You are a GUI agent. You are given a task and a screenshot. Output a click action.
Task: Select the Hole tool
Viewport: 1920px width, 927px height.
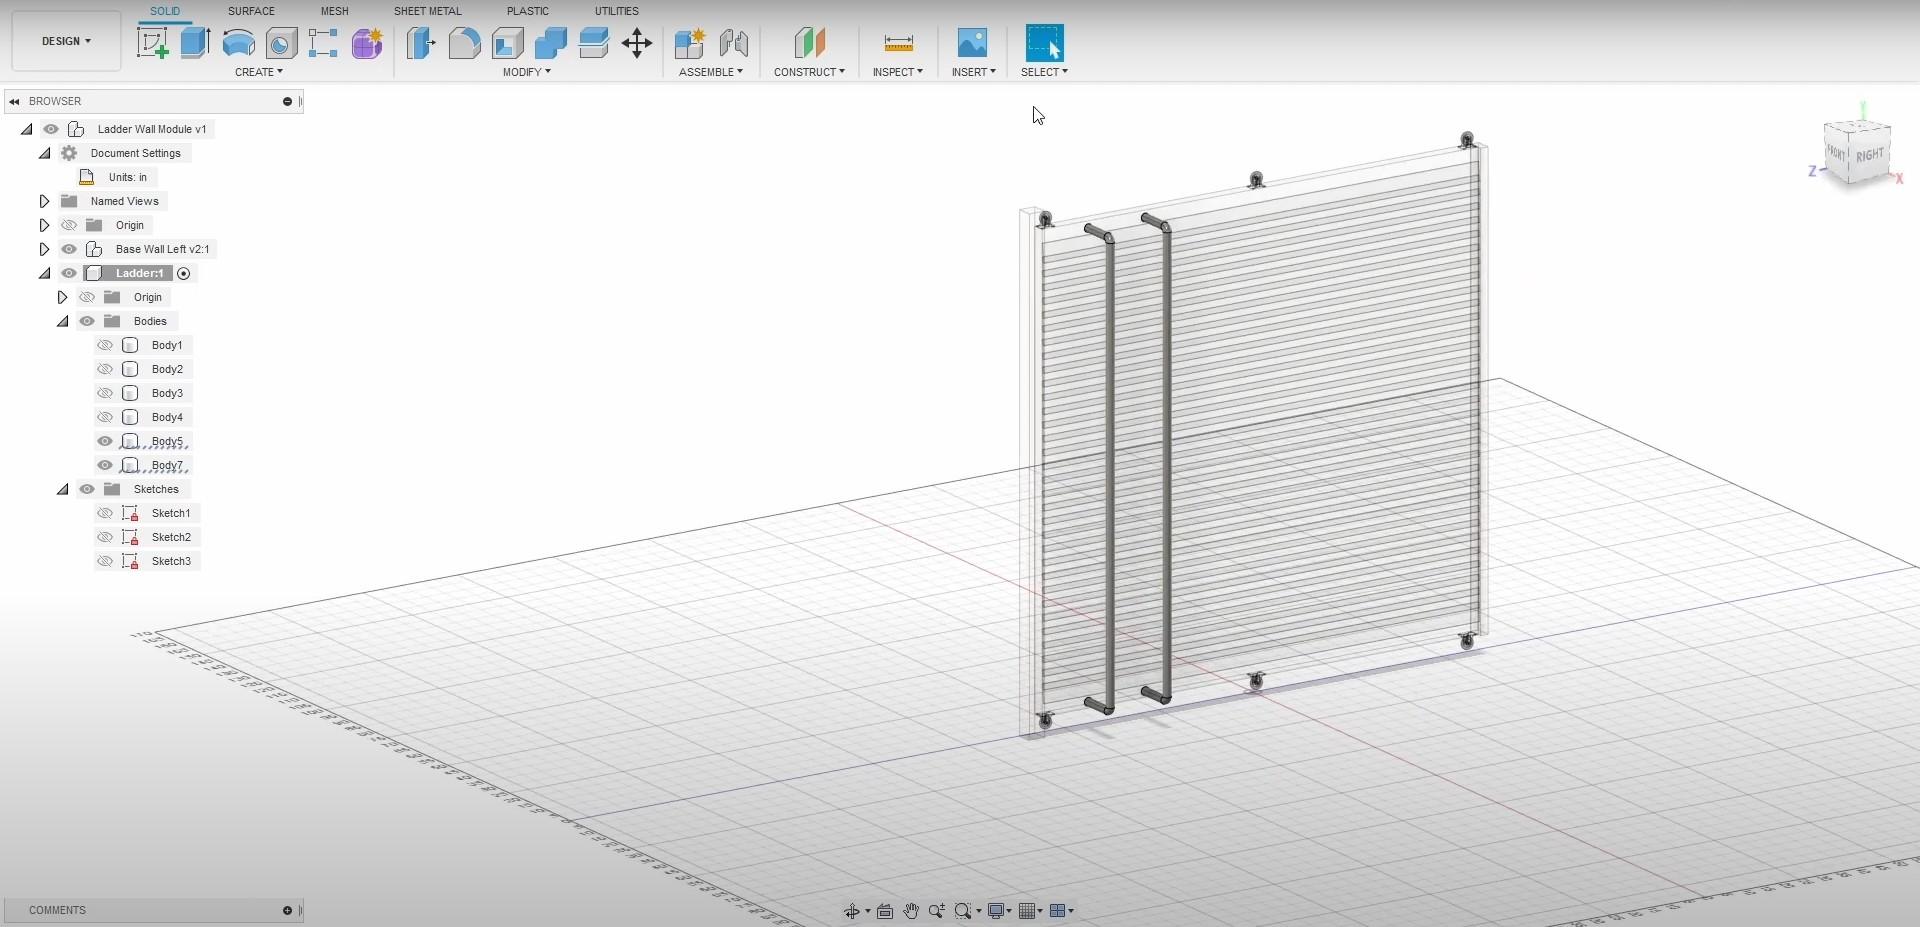tap(281, 43)
